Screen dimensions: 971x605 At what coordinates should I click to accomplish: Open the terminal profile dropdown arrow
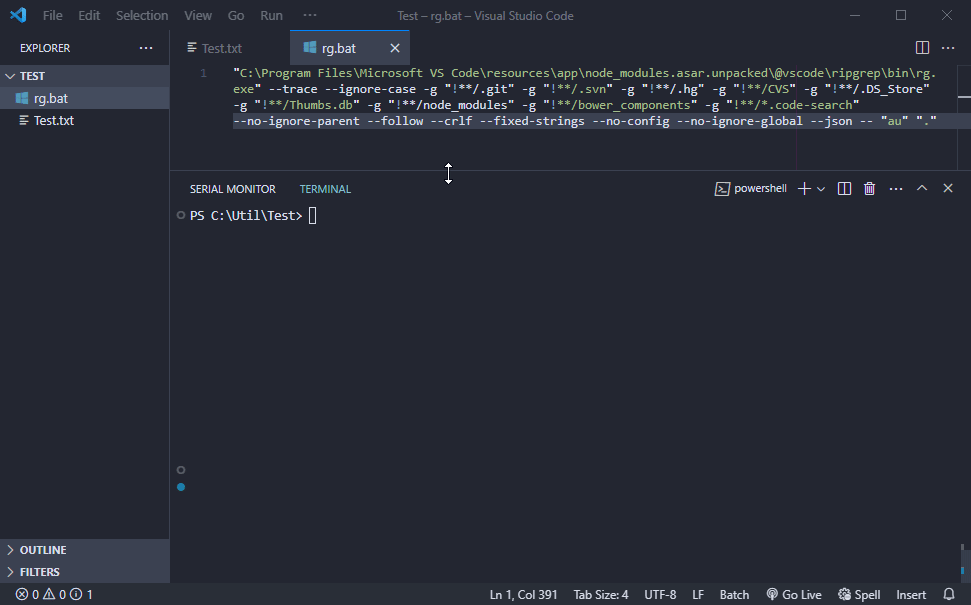tap(822, 188)
